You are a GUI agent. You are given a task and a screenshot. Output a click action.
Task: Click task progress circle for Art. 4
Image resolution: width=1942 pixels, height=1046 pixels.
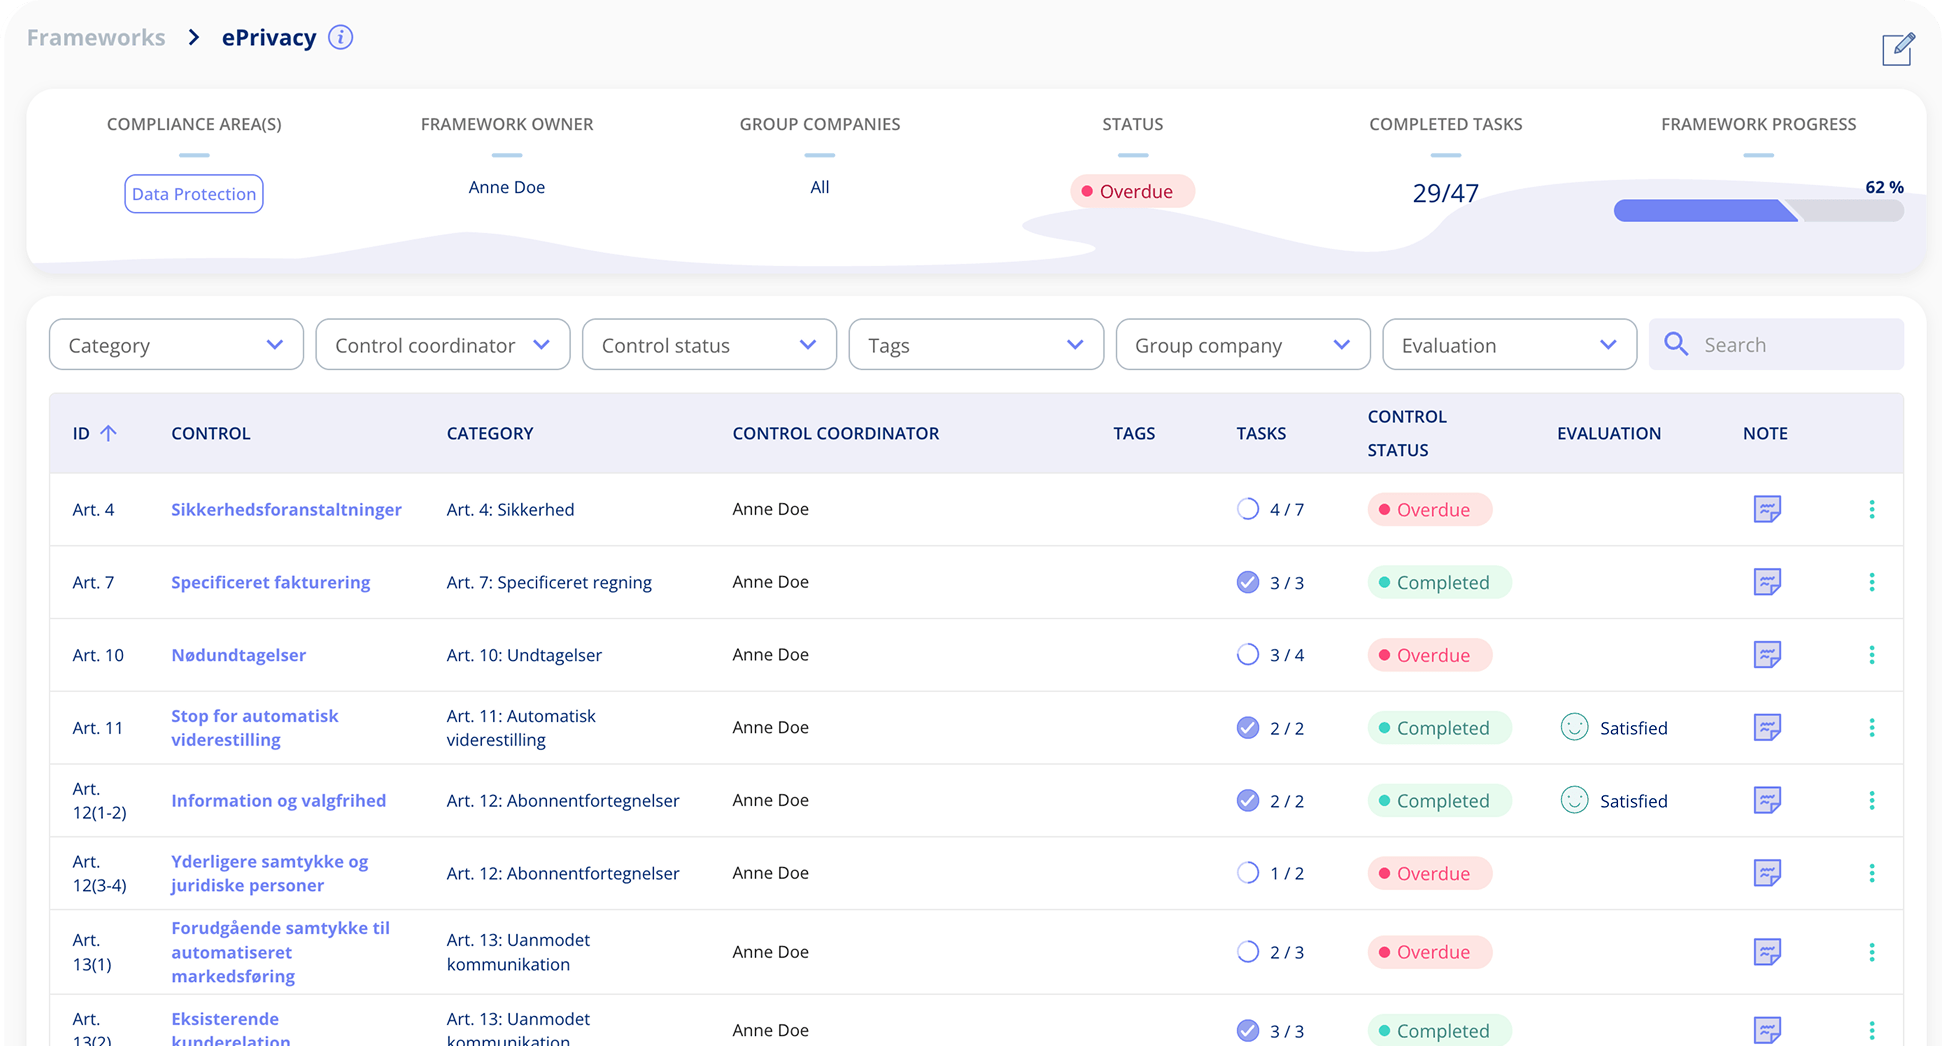click(x=1247, y=509)
